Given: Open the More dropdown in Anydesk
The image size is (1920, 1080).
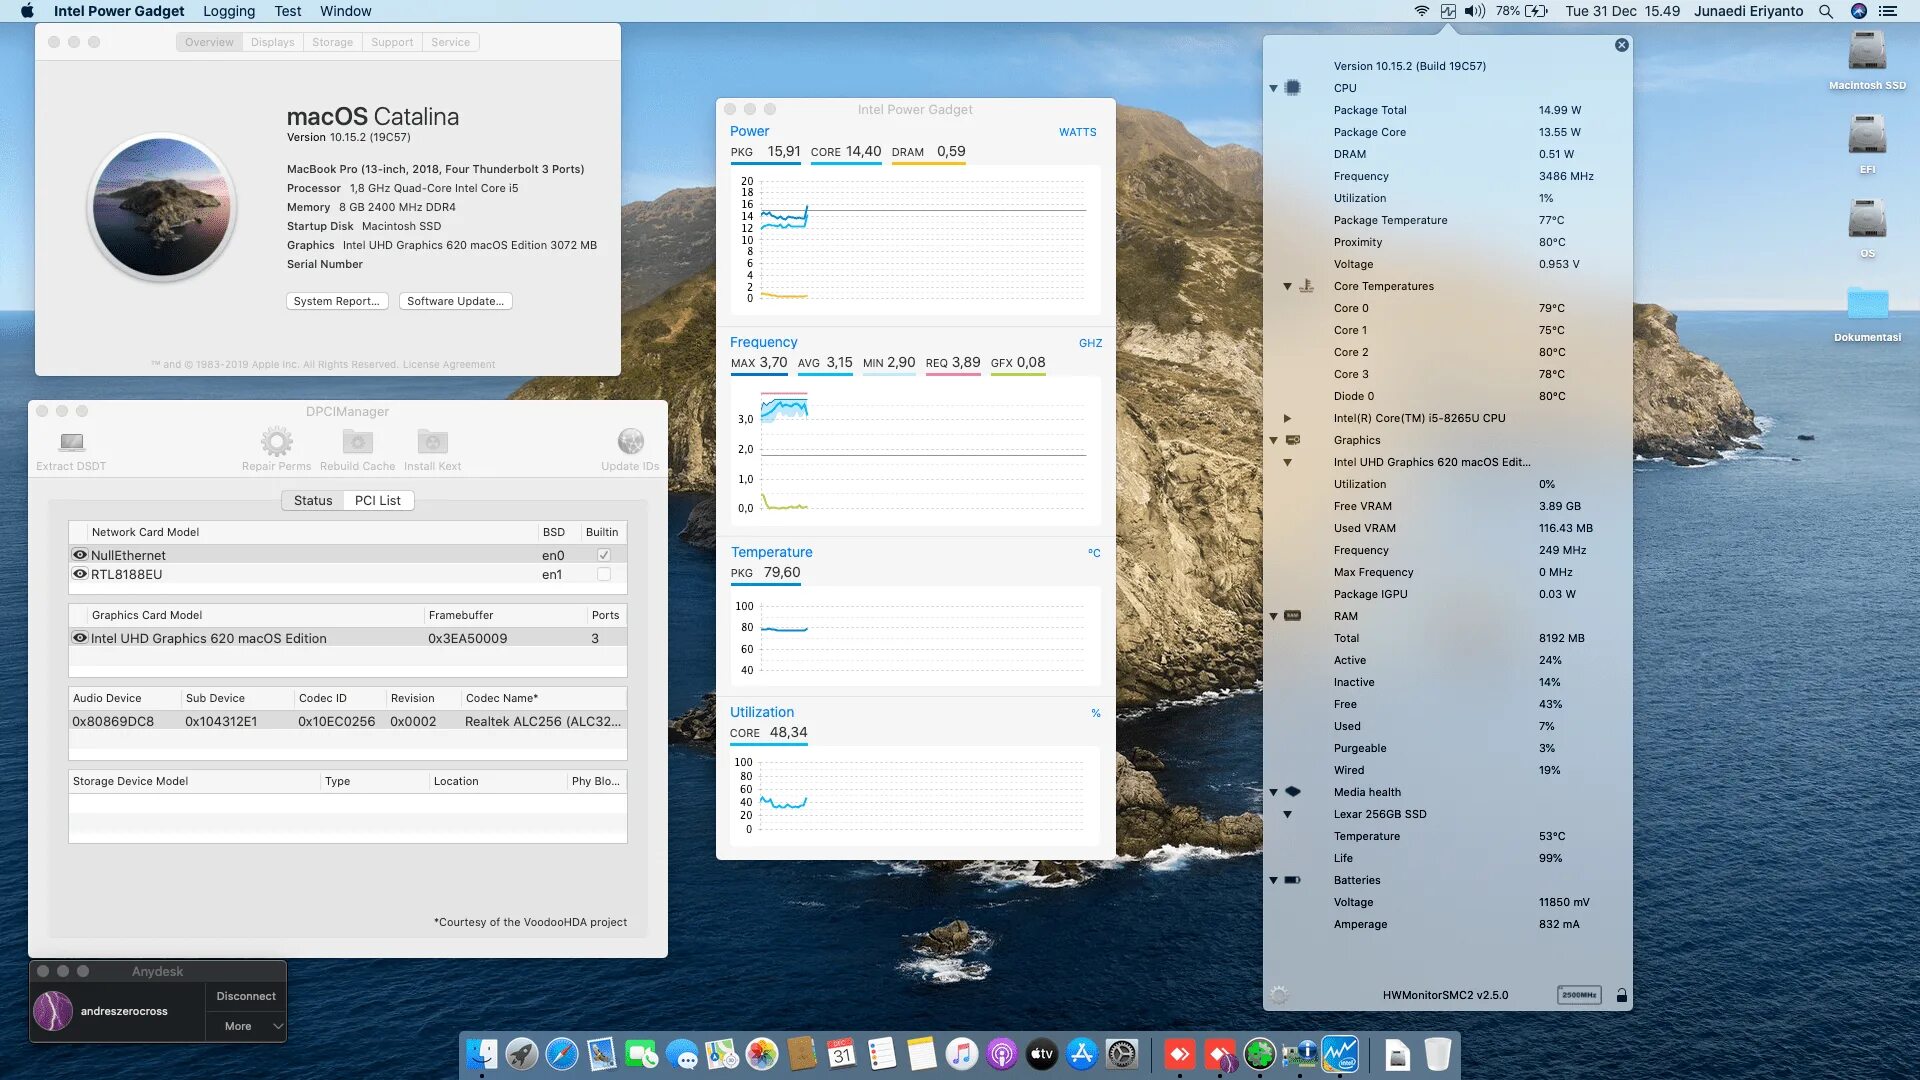Looking at the screenshot, I should tap(246, 1026).
